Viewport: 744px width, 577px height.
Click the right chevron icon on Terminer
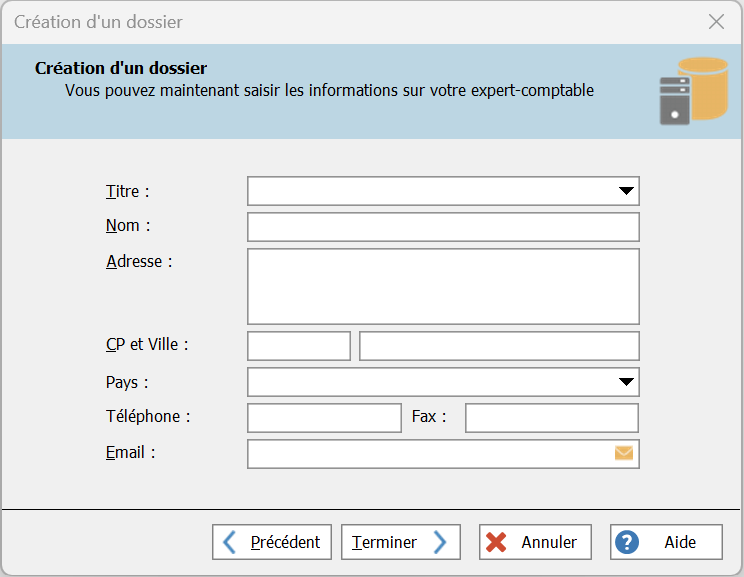tap(440, 542)
